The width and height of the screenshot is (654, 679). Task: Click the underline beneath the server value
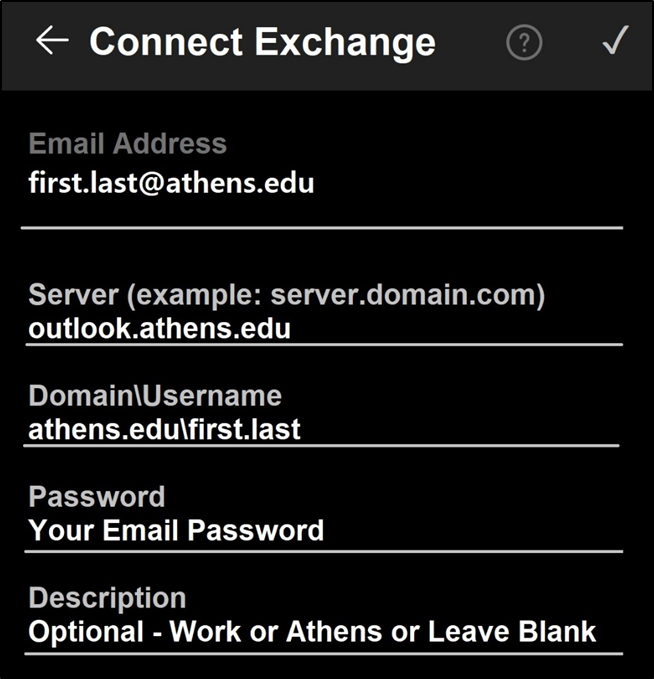click(x=322, y=345)
